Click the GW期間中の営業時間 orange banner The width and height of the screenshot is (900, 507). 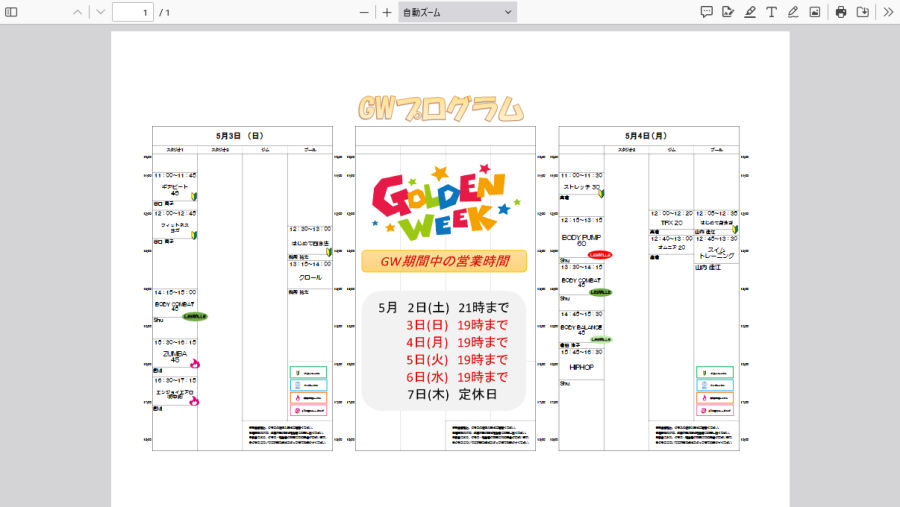(x=444, y=261)
